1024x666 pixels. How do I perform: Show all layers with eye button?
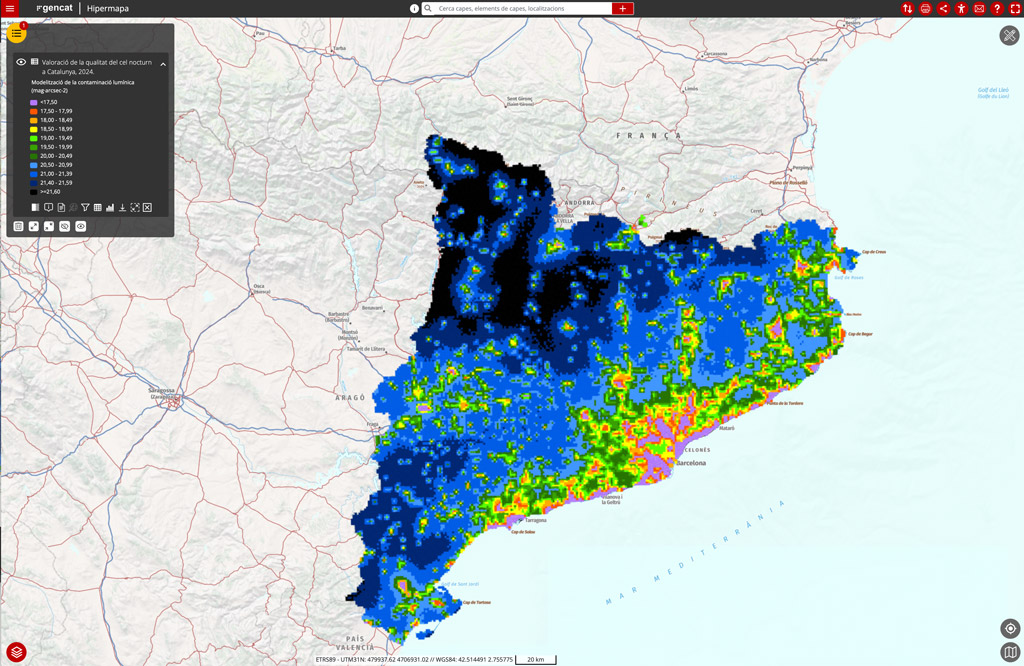click(x=81, y=227)
